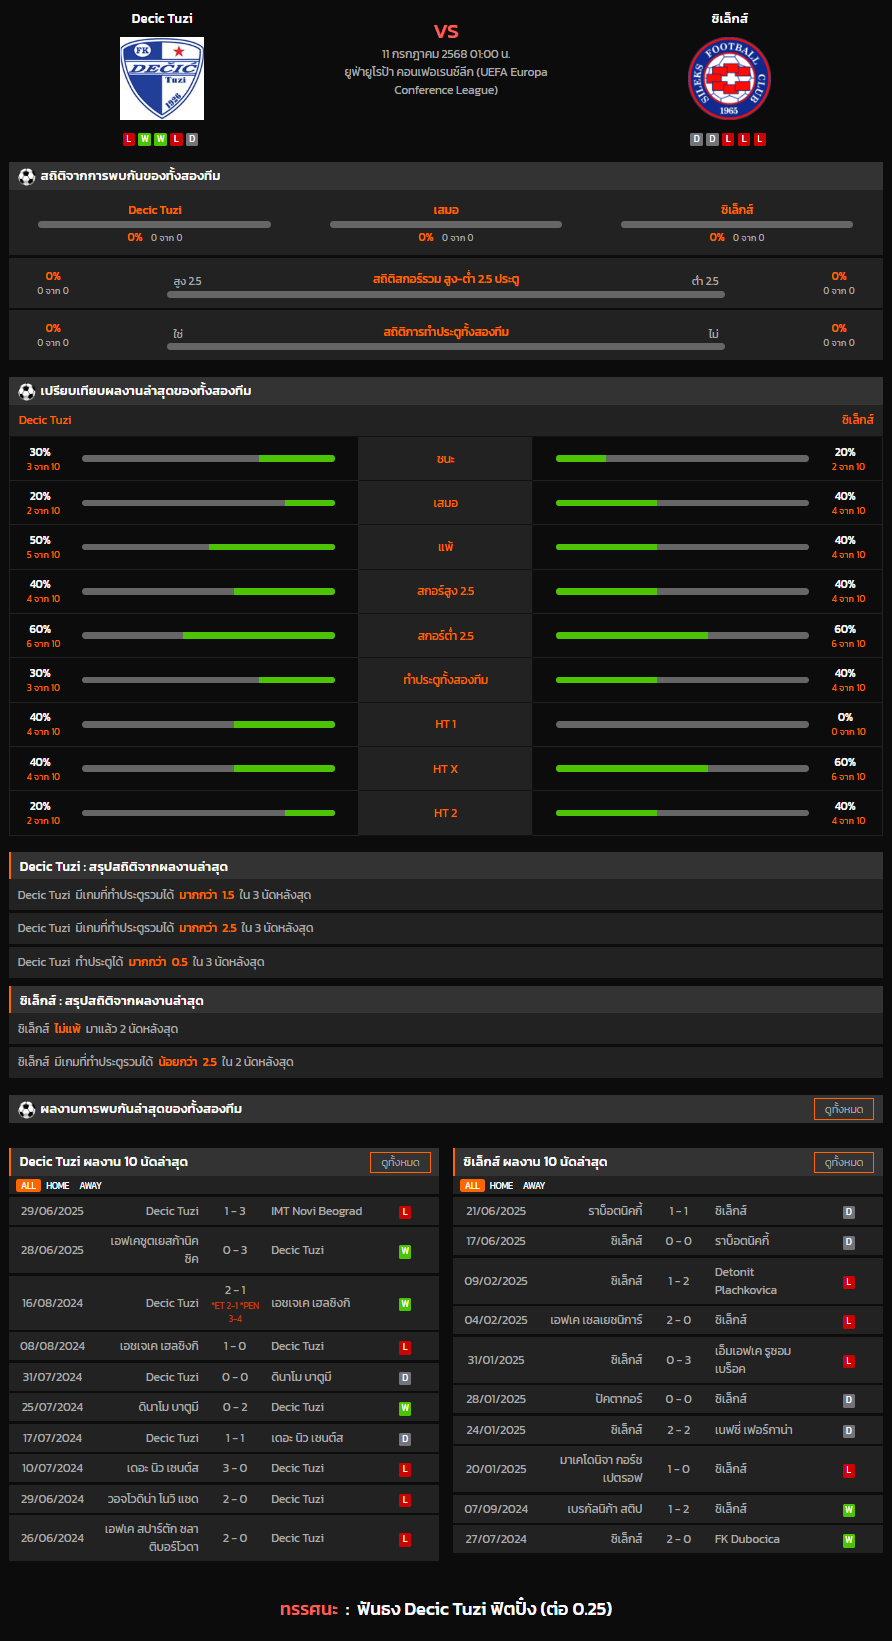Select AWAY tab in Sileks results
The height and width of the screenshot is (1641, 892).
pyautogui.click(x=535, y=1186)
